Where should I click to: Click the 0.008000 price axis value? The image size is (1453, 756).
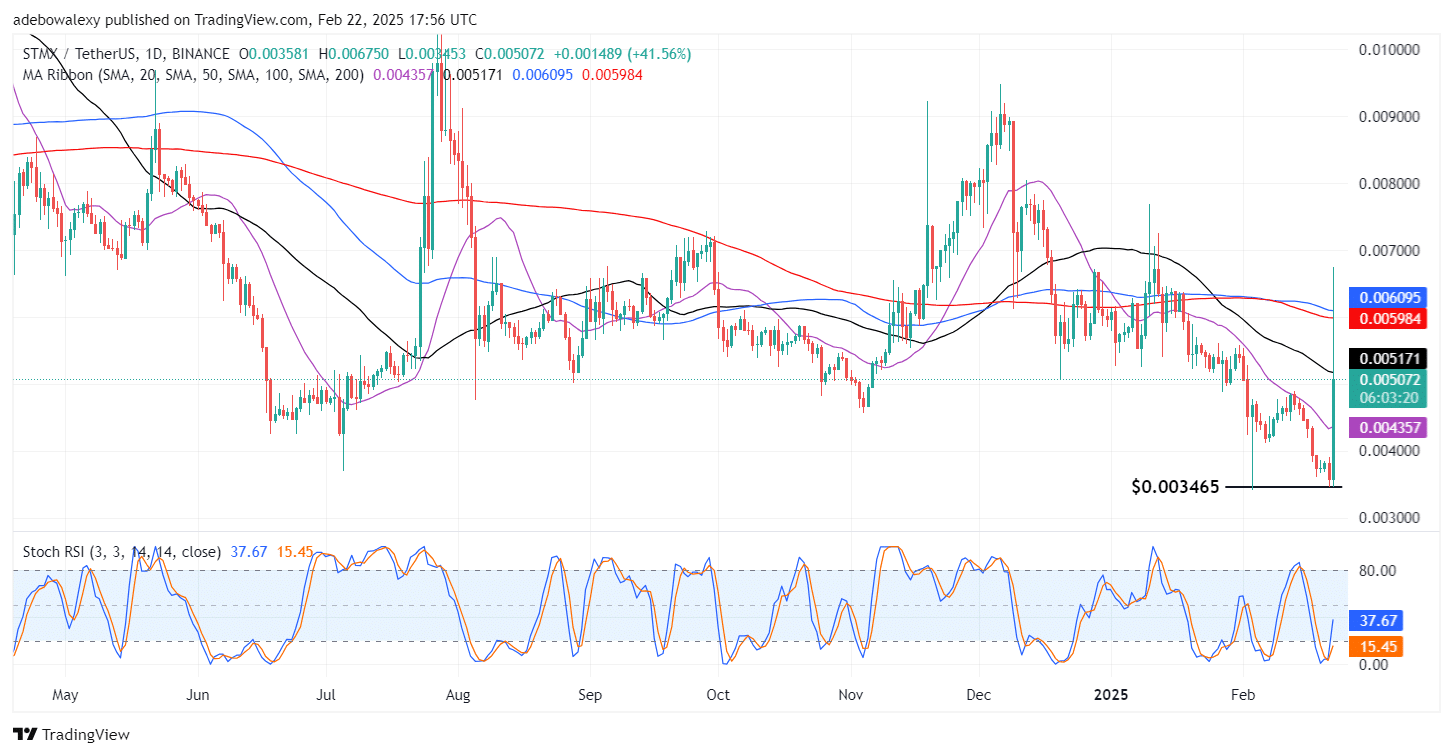1391,184
